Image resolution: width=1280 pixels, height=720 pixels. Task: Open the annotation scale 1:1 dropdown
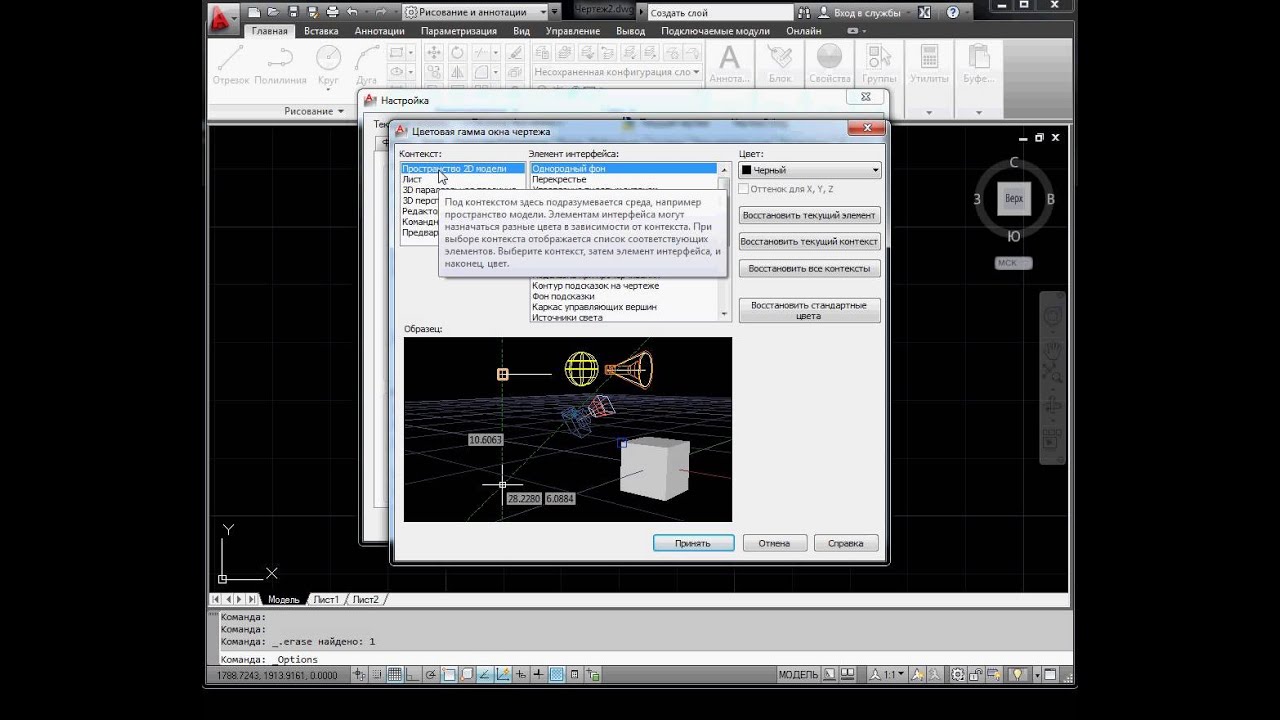pyautogui.click(x=887, y=675)
